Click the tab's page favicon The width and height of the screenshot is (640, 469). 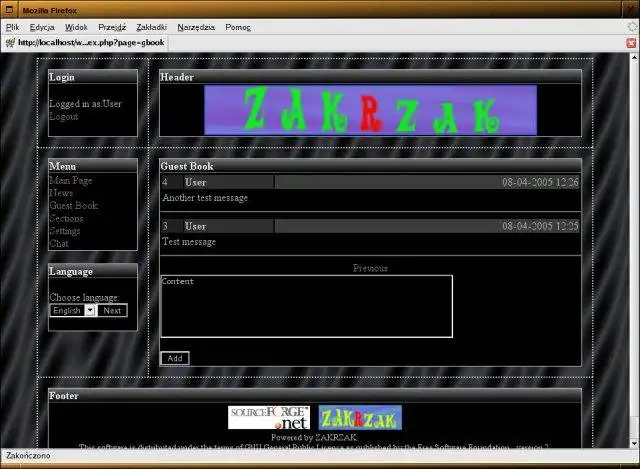[x=10, y=42]
